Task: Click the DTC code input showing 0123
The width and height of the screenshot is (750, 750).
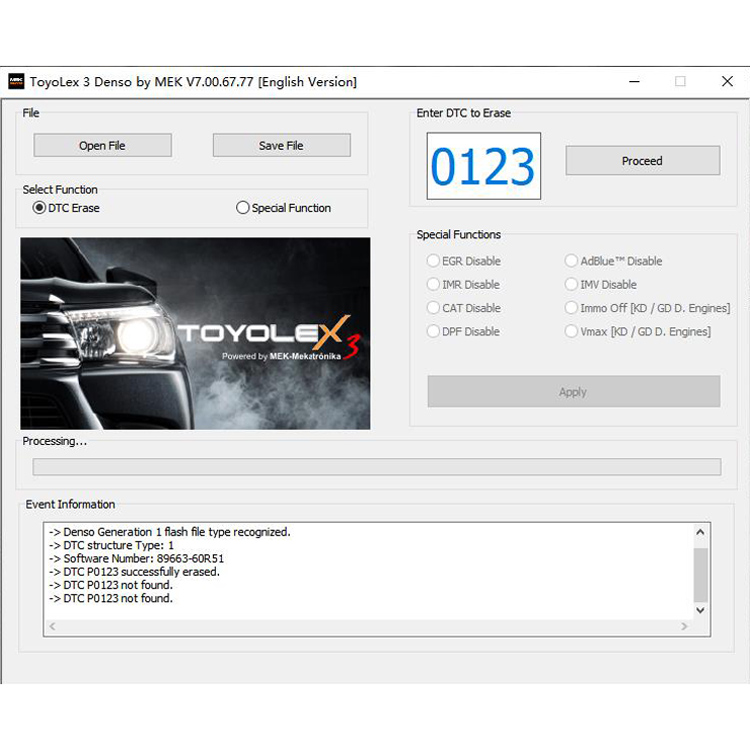Action: 484,166
